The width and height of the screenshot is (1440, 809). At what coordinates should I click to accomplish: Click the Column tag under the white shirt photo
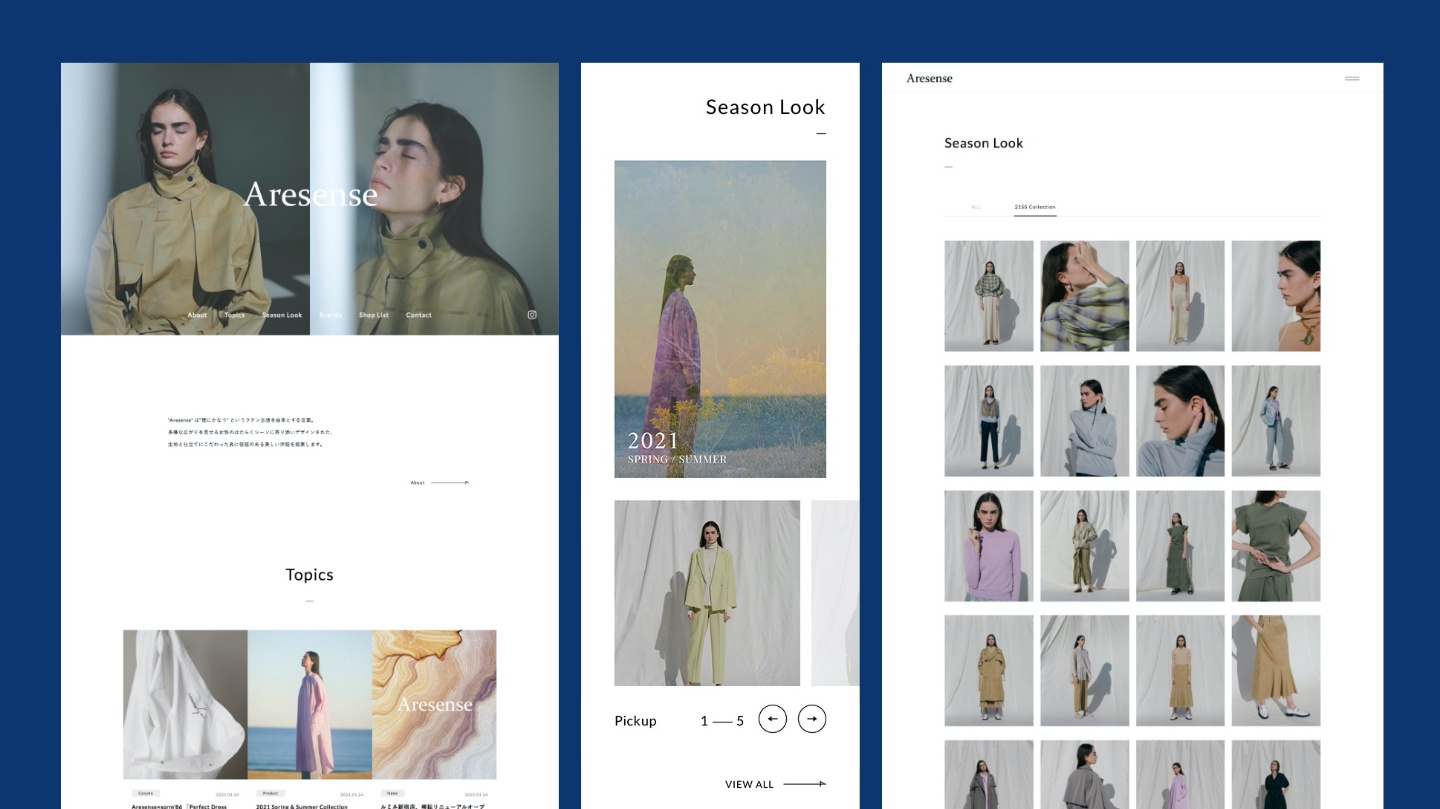point(145,793)
